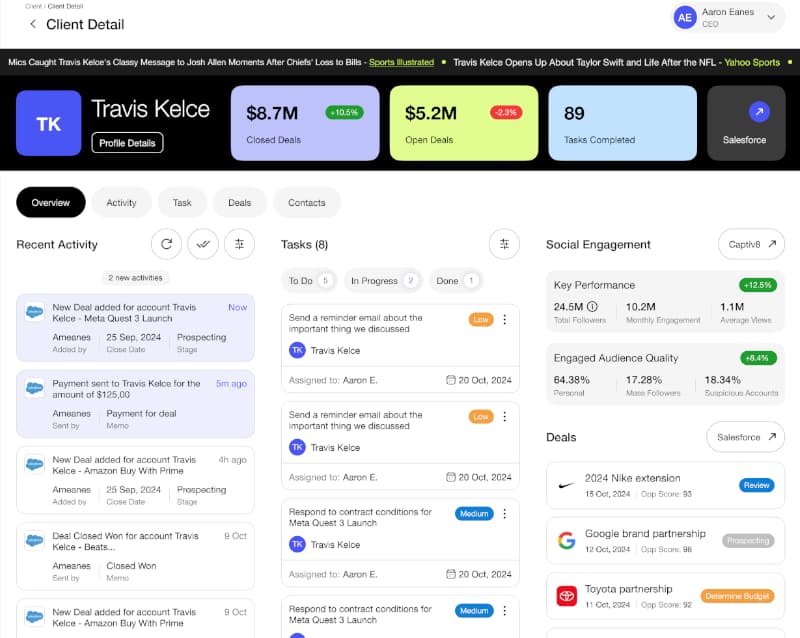This screenshot has height=638, width=800.
Task: Filter tasks by In Progress
Action: 383,281
